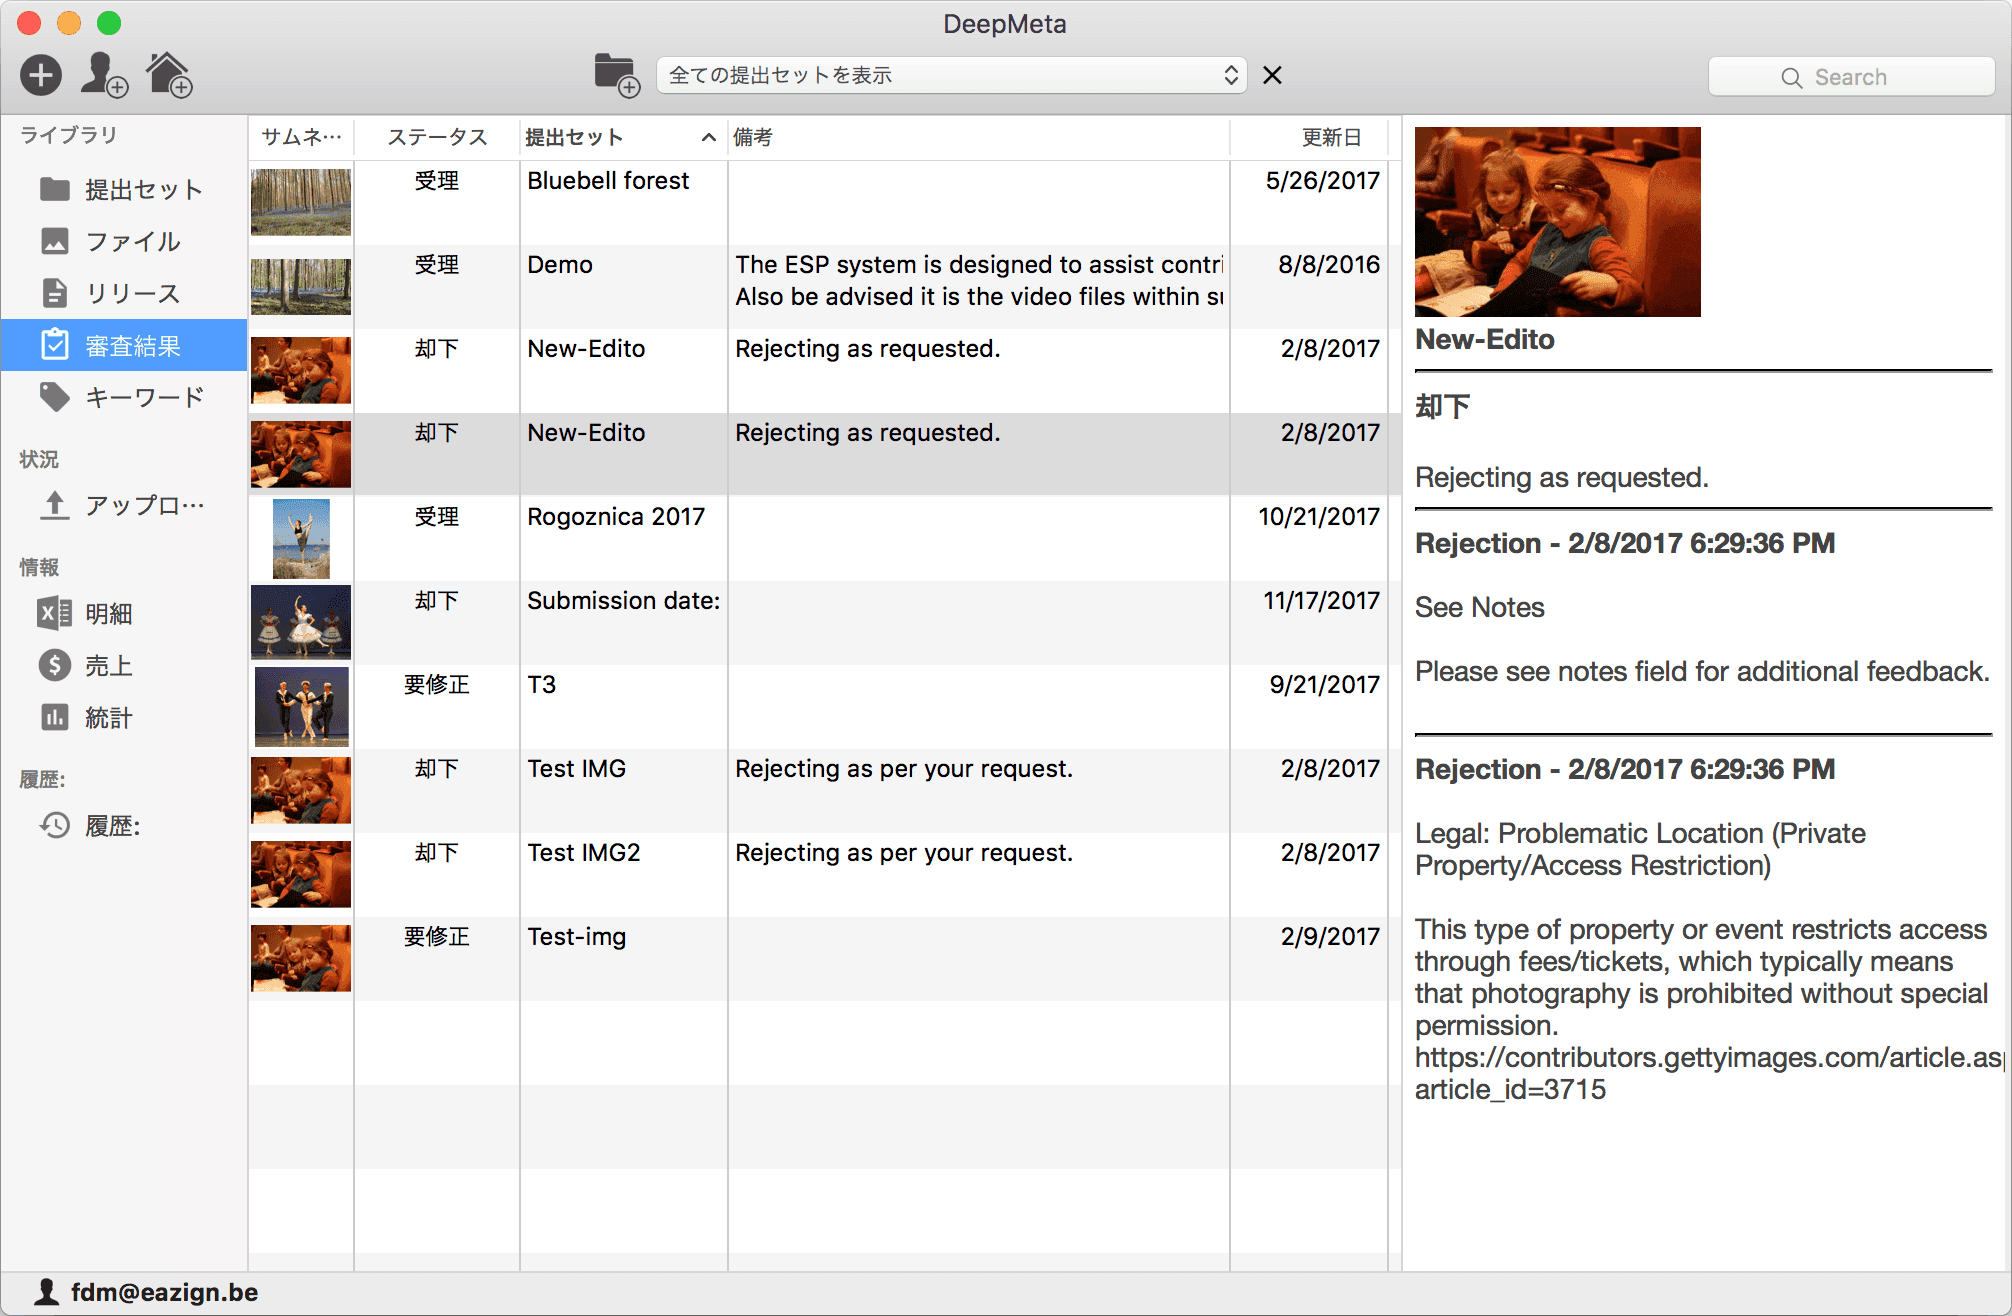Click the add home/property icon
The width and height of the screenshot is (2012, 1316).
pyautogui.click(x=169, y=75)
